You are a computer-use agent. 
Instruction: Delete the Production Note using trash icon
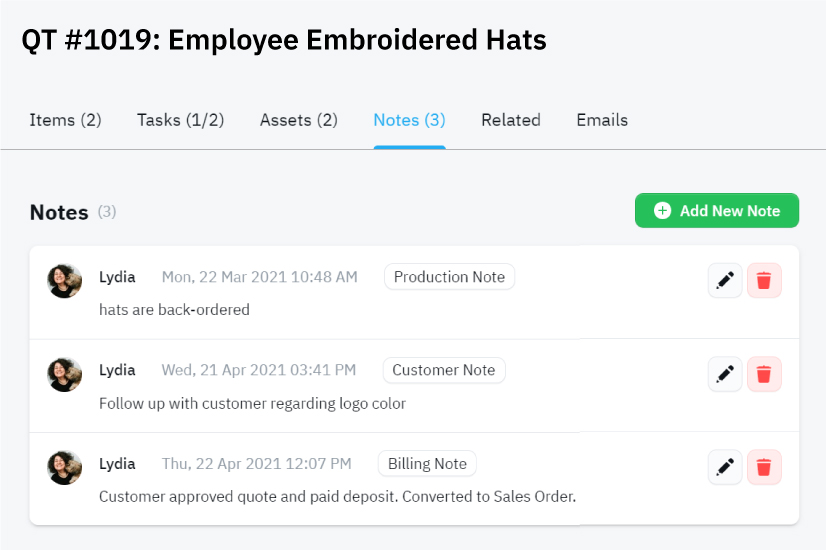pos(764,280)
